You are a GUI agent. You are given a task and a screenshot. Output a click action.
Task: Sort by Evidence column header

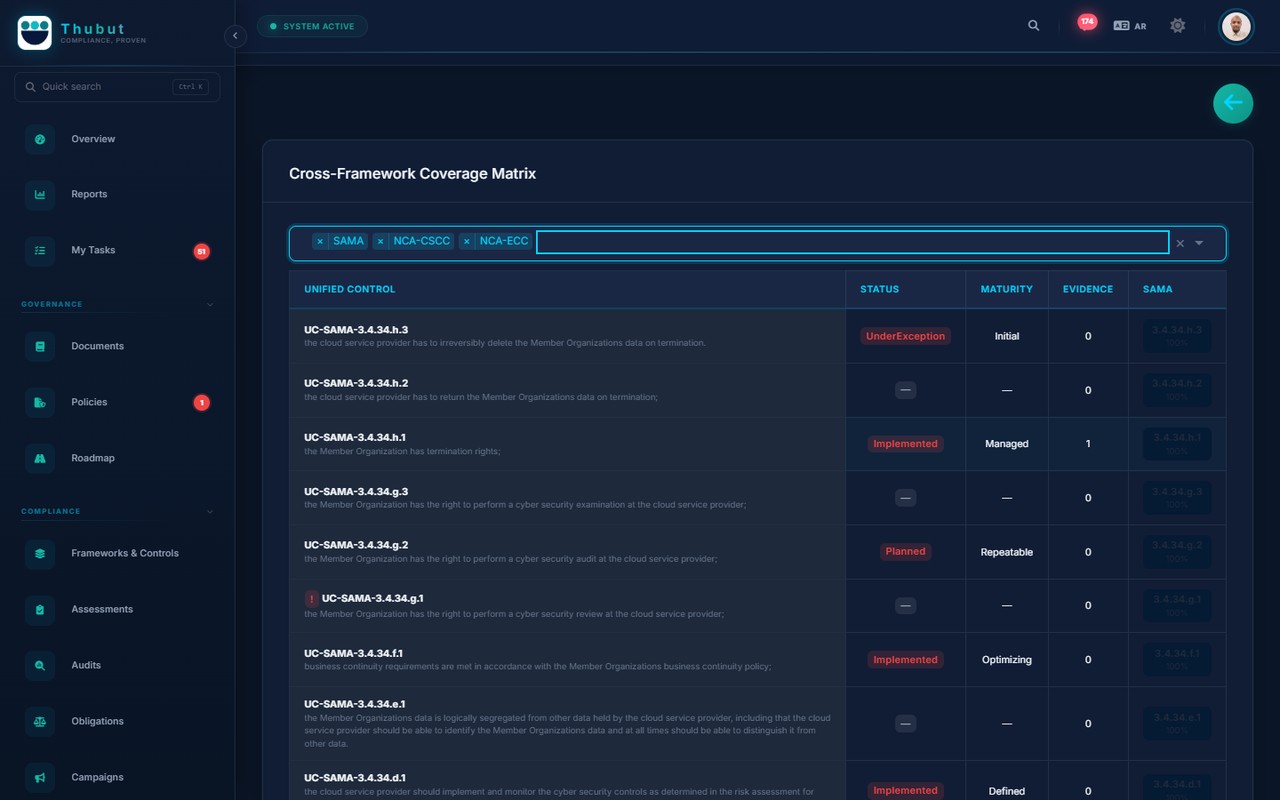pyautogui.click(x=1088, y=289)
